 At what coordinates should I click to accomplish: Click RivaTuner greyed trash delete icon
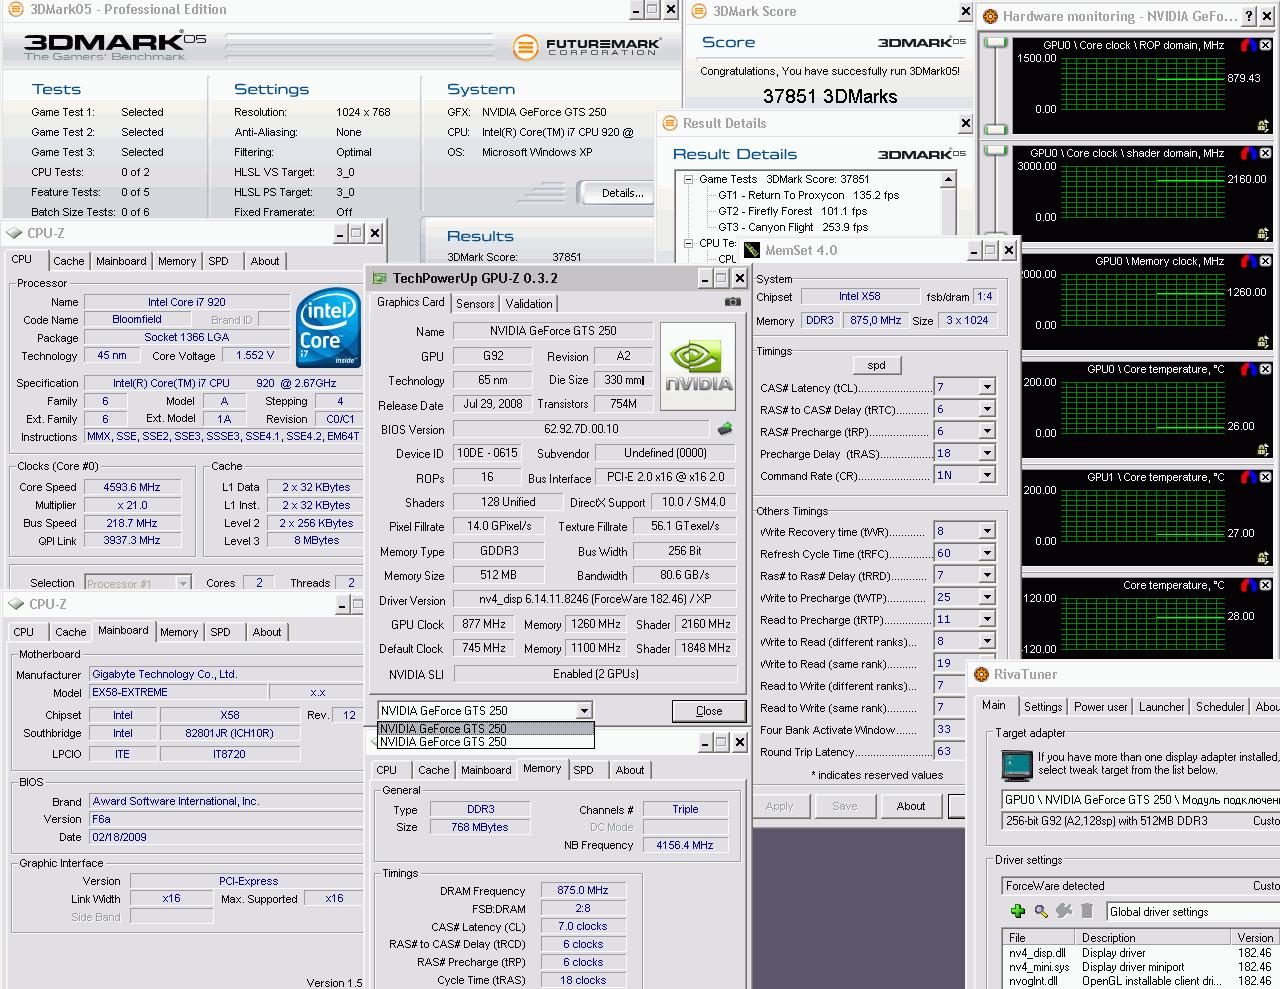pos(1086,911)
